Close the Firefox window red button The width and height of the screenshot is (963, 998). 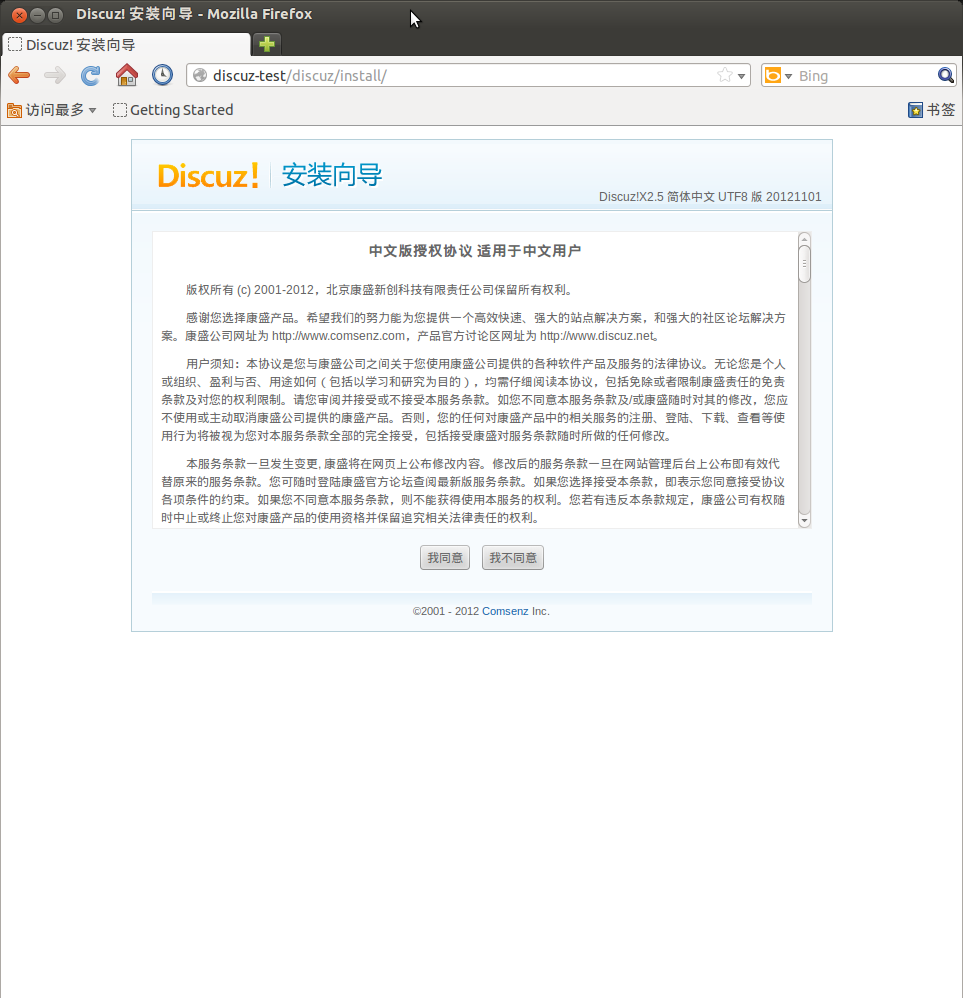(20, 15)
